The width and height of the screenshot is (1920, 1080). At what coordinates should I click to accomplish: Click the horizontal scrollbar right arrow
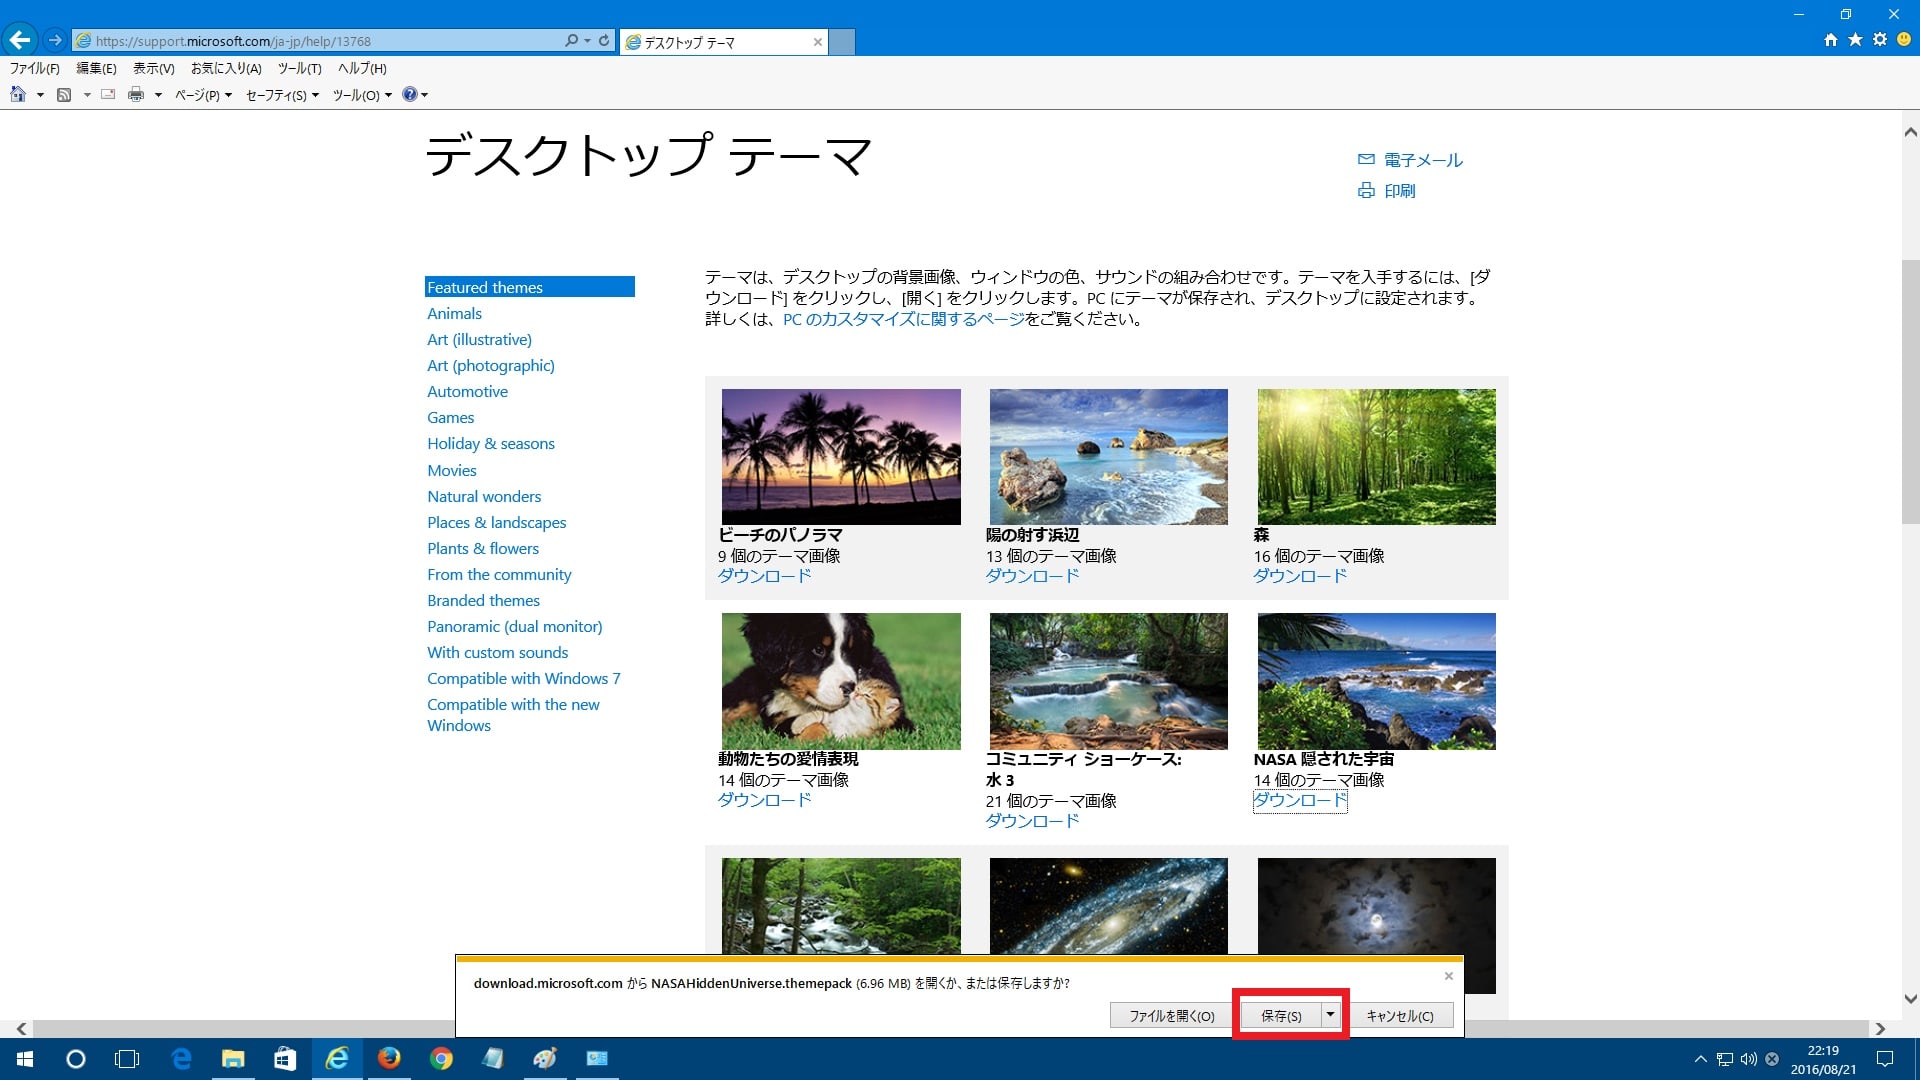(1880, 1028)
